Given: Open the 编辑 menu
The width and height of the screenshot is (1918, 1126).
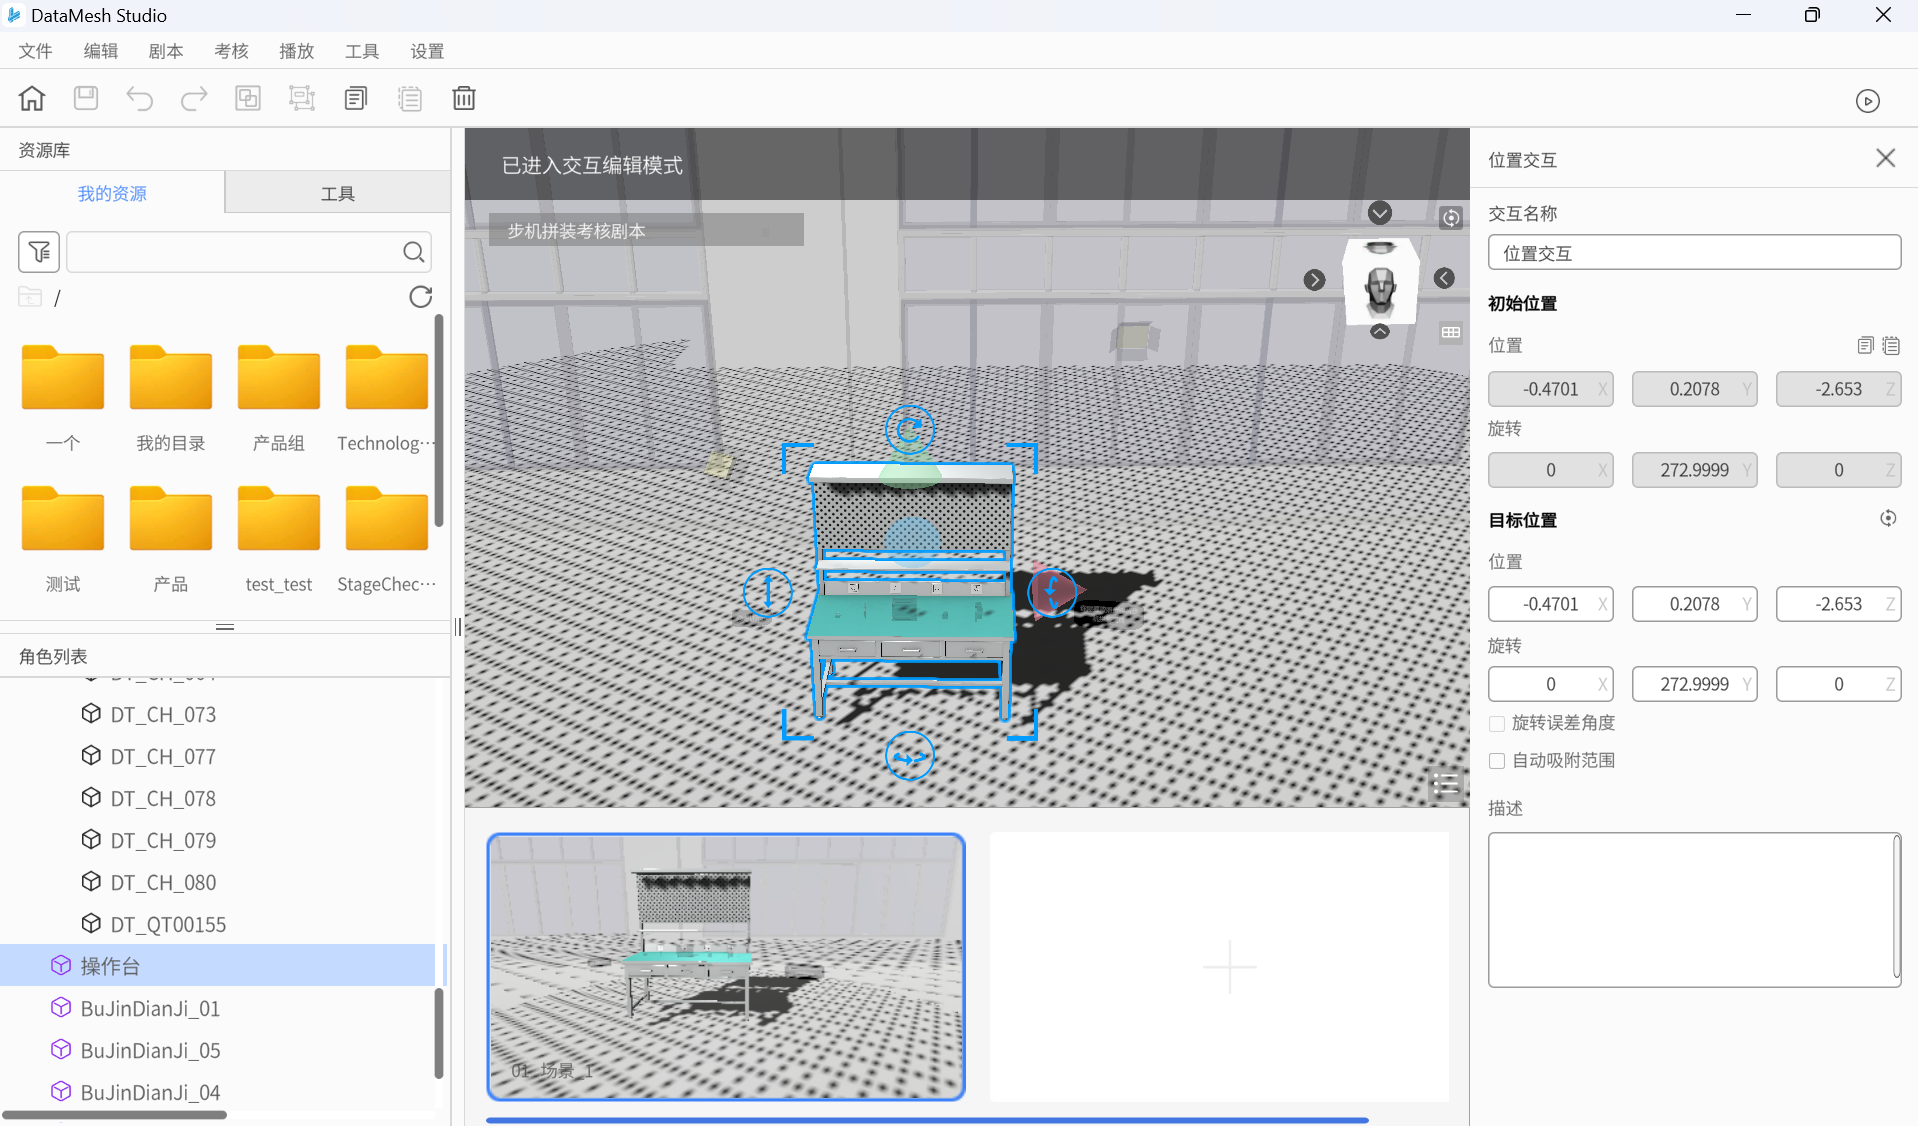Looking at the screenshot, I should click(x=101, y=51).
